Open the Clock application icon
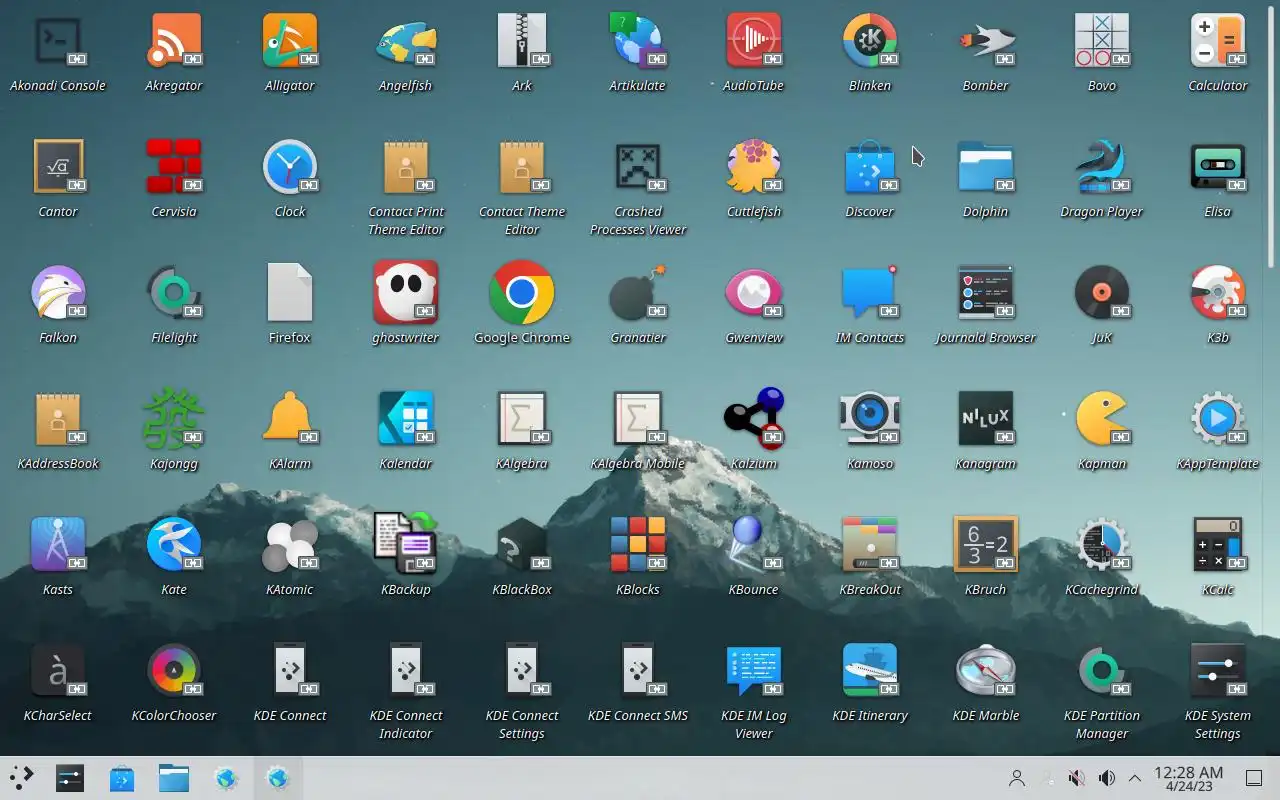The height and width of the screenshot is (800, 1280). [290, 166]
